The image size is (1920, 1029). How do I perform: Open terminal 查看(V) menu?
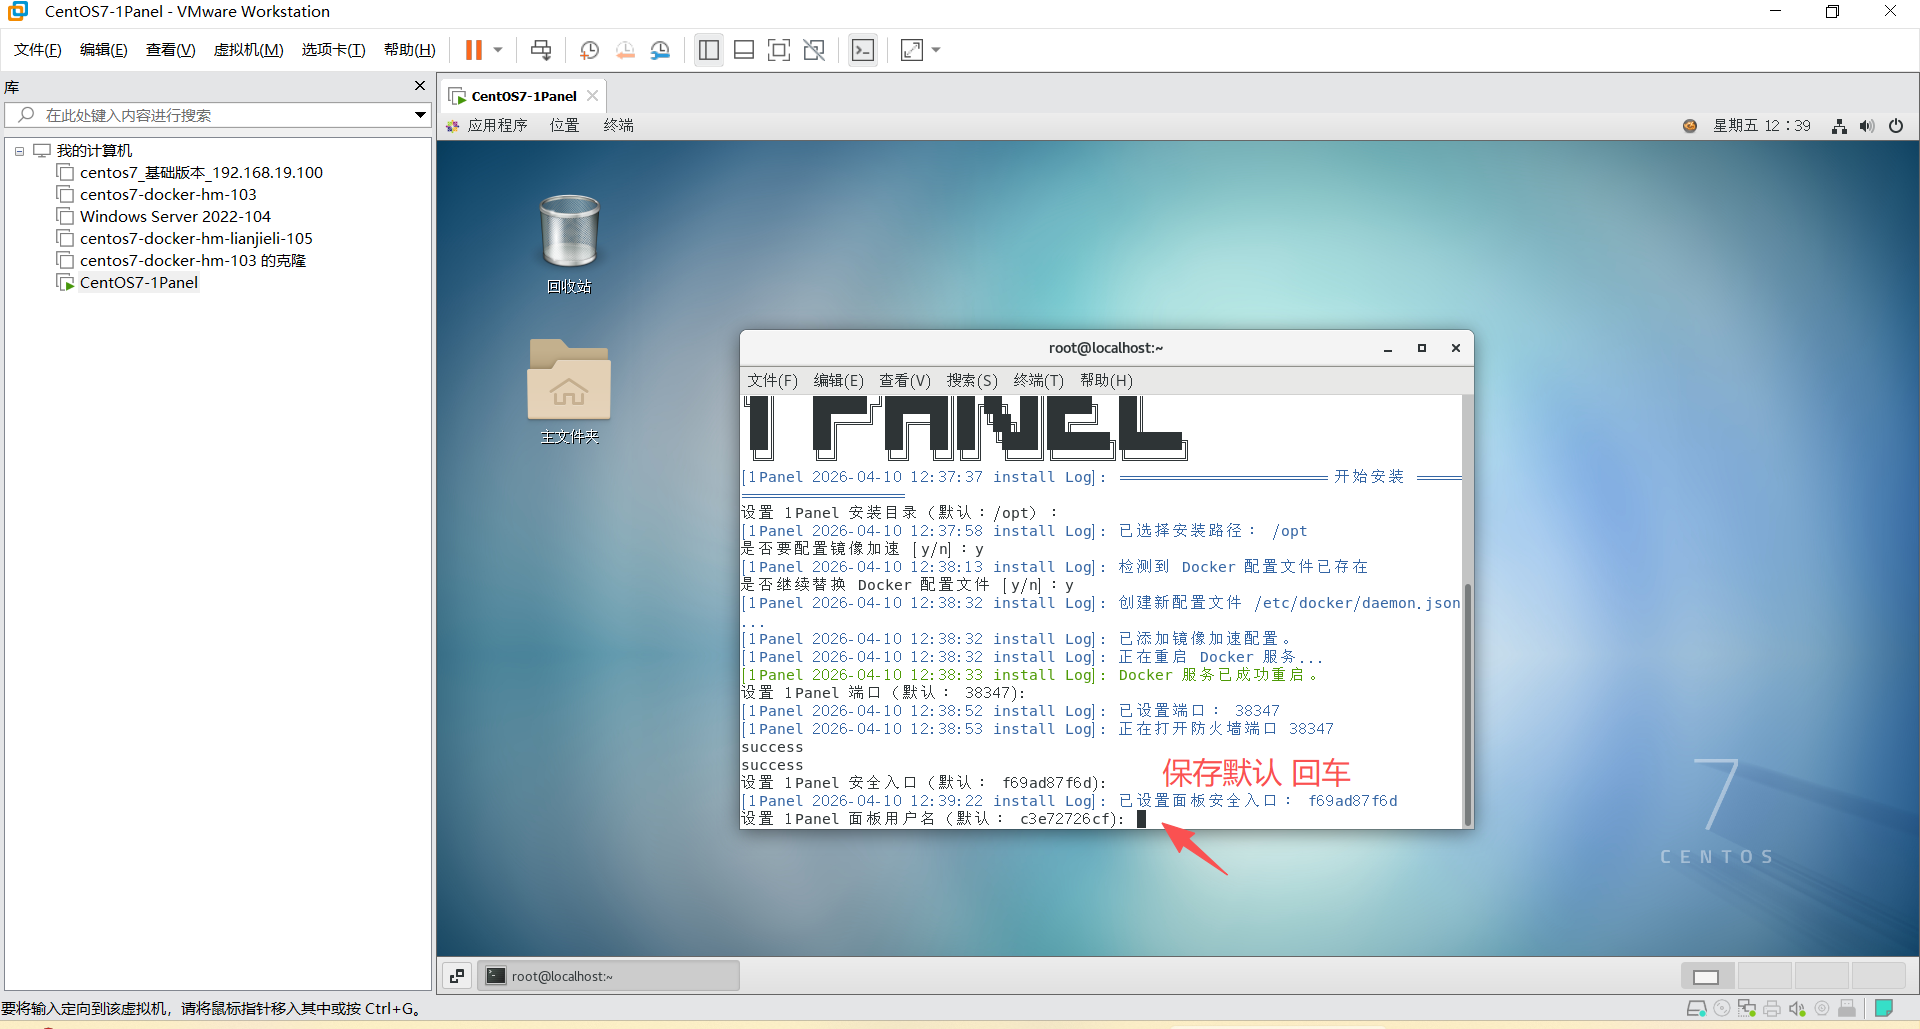point(905,381)
